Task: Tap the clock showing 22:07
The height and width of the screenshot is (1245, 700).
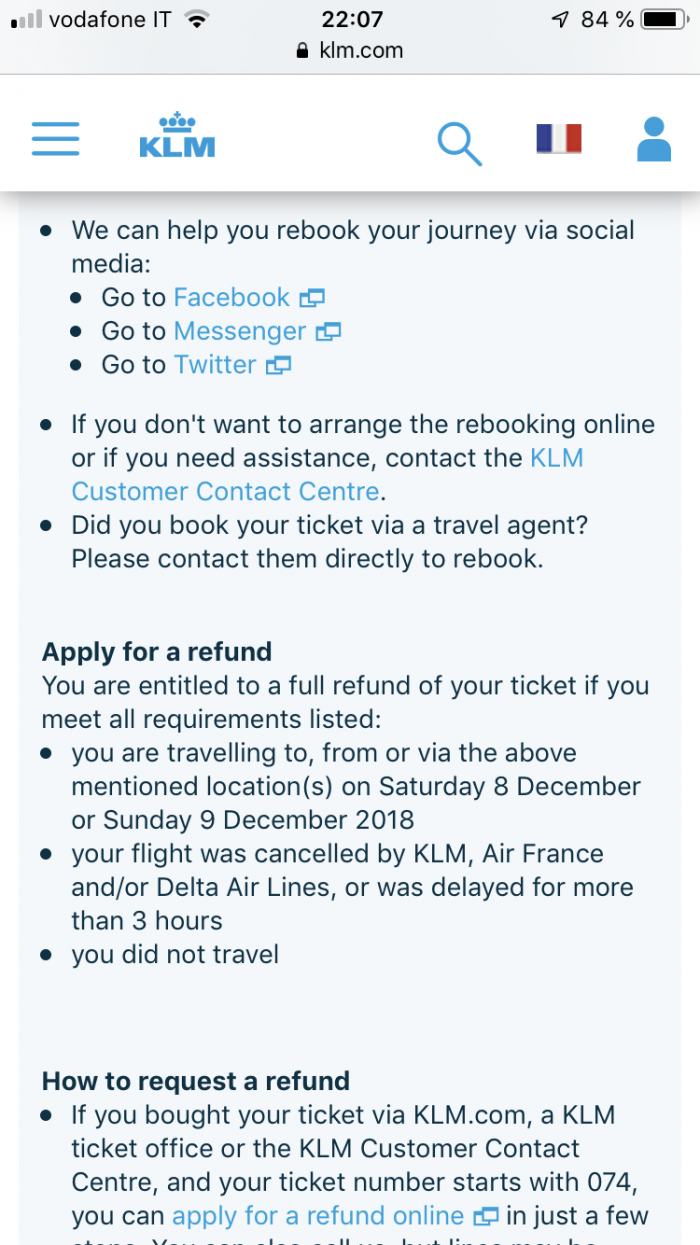Action: click(x=350, y=19)
